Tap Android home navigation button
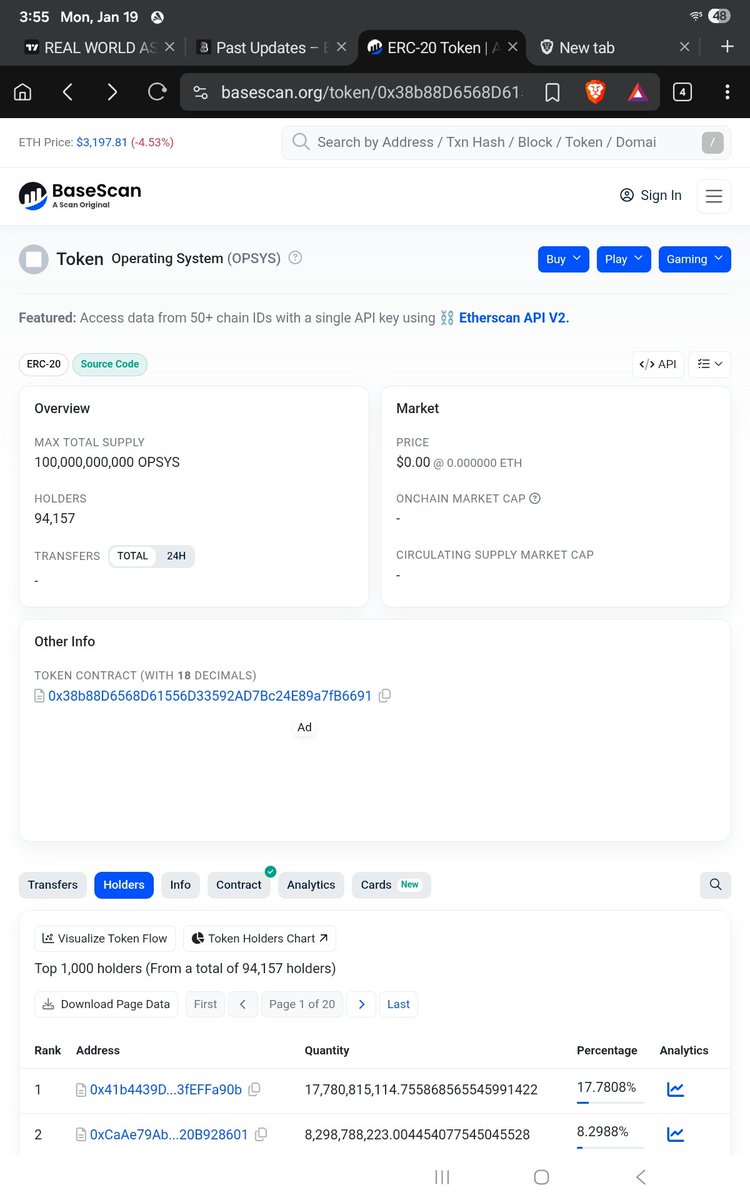Viewport: 750px width, 1200px height. pyautogui.click(x=541, y=1177)
